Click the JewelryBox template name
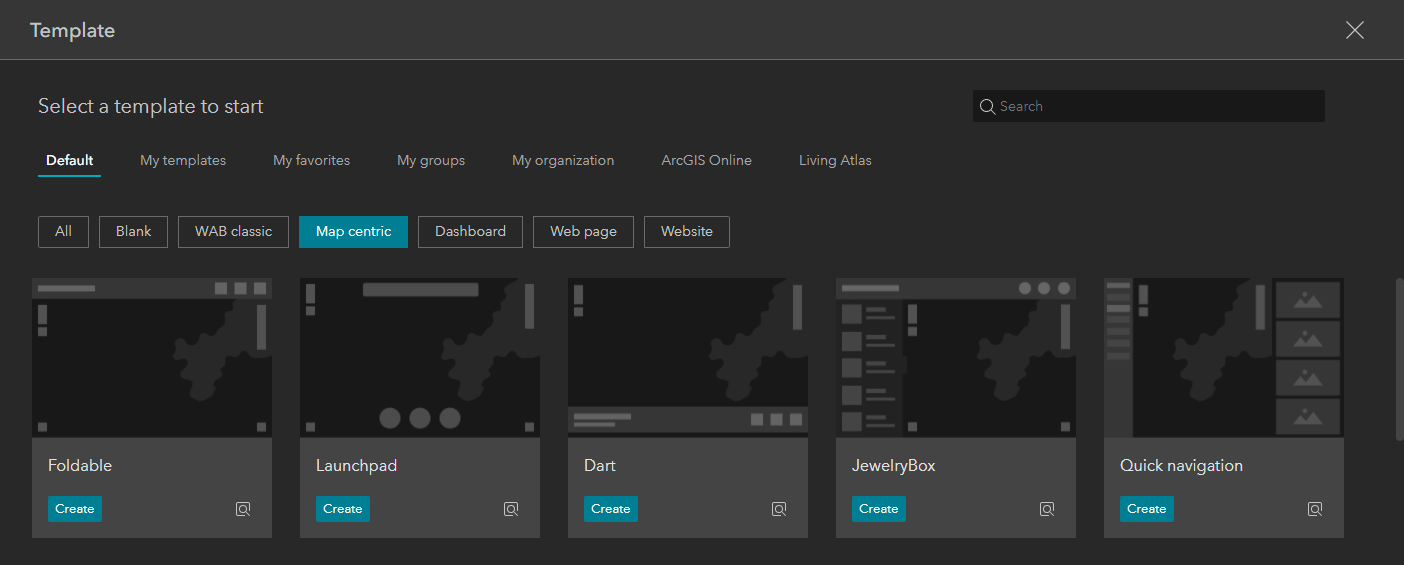The image size is (1404, 565). [x=894, y=466]
